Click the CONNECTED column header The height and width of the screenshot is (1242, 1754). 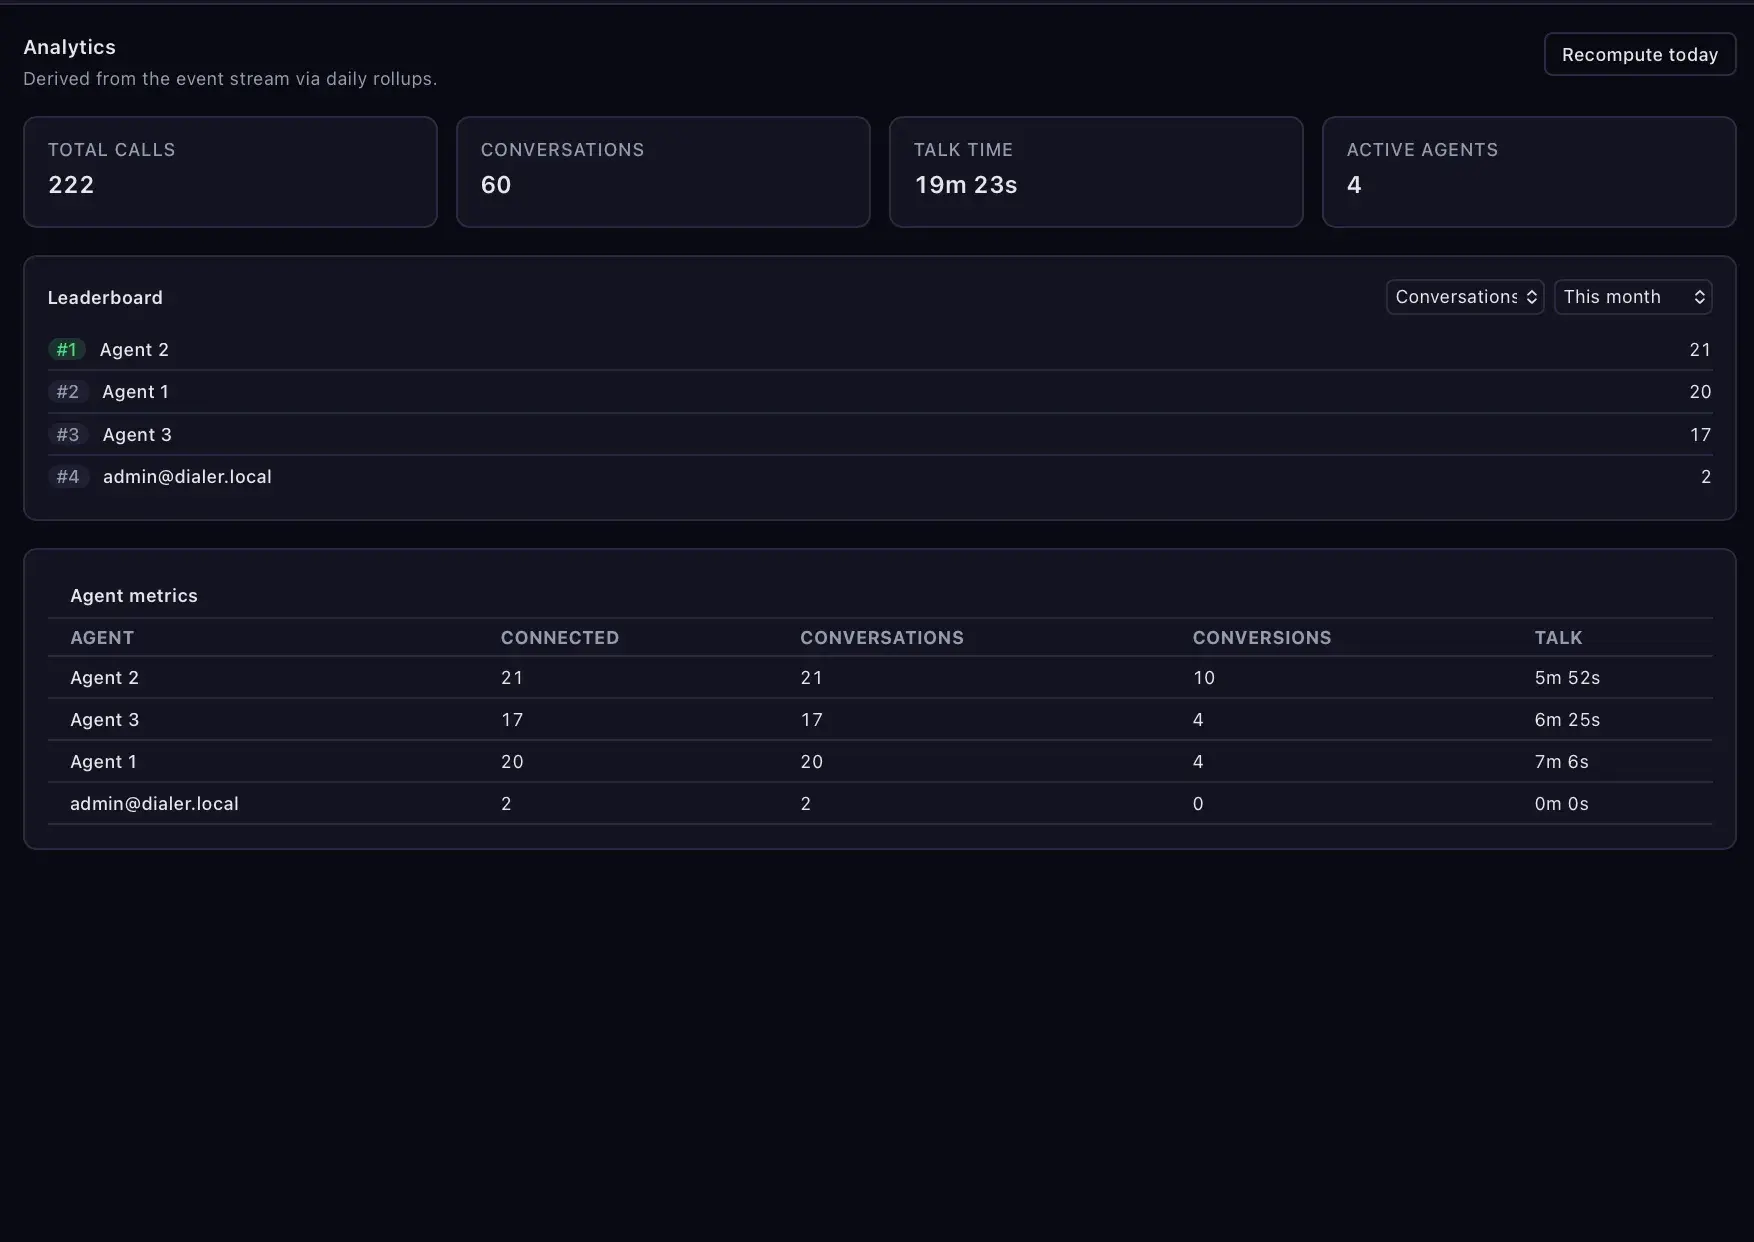click(560, 638)
